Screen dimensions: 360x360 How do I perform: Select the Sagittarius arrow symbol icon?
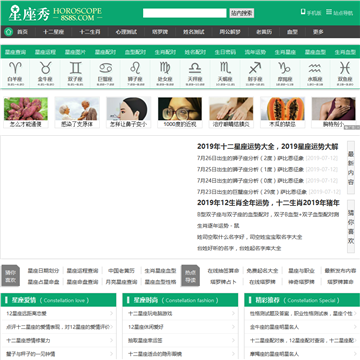(255, 68)
